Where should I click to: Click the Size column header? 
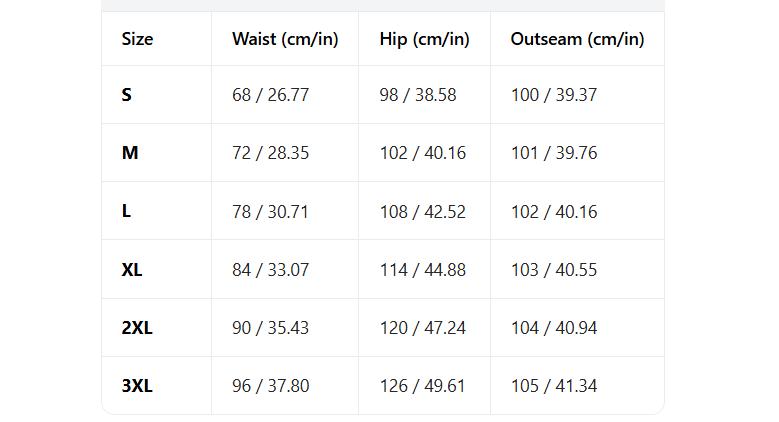(137, 39)
